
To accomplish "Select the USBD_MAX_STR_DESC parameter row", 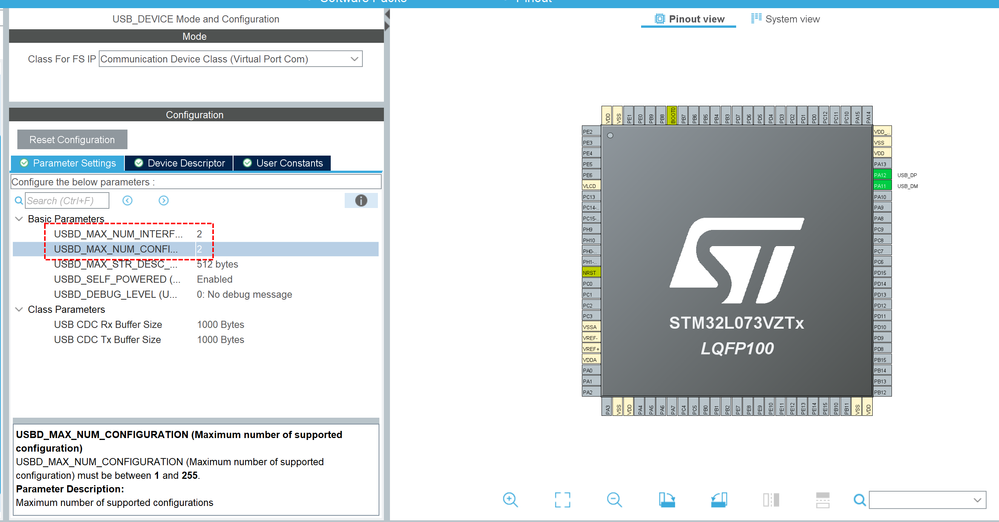I will (196, 264).
